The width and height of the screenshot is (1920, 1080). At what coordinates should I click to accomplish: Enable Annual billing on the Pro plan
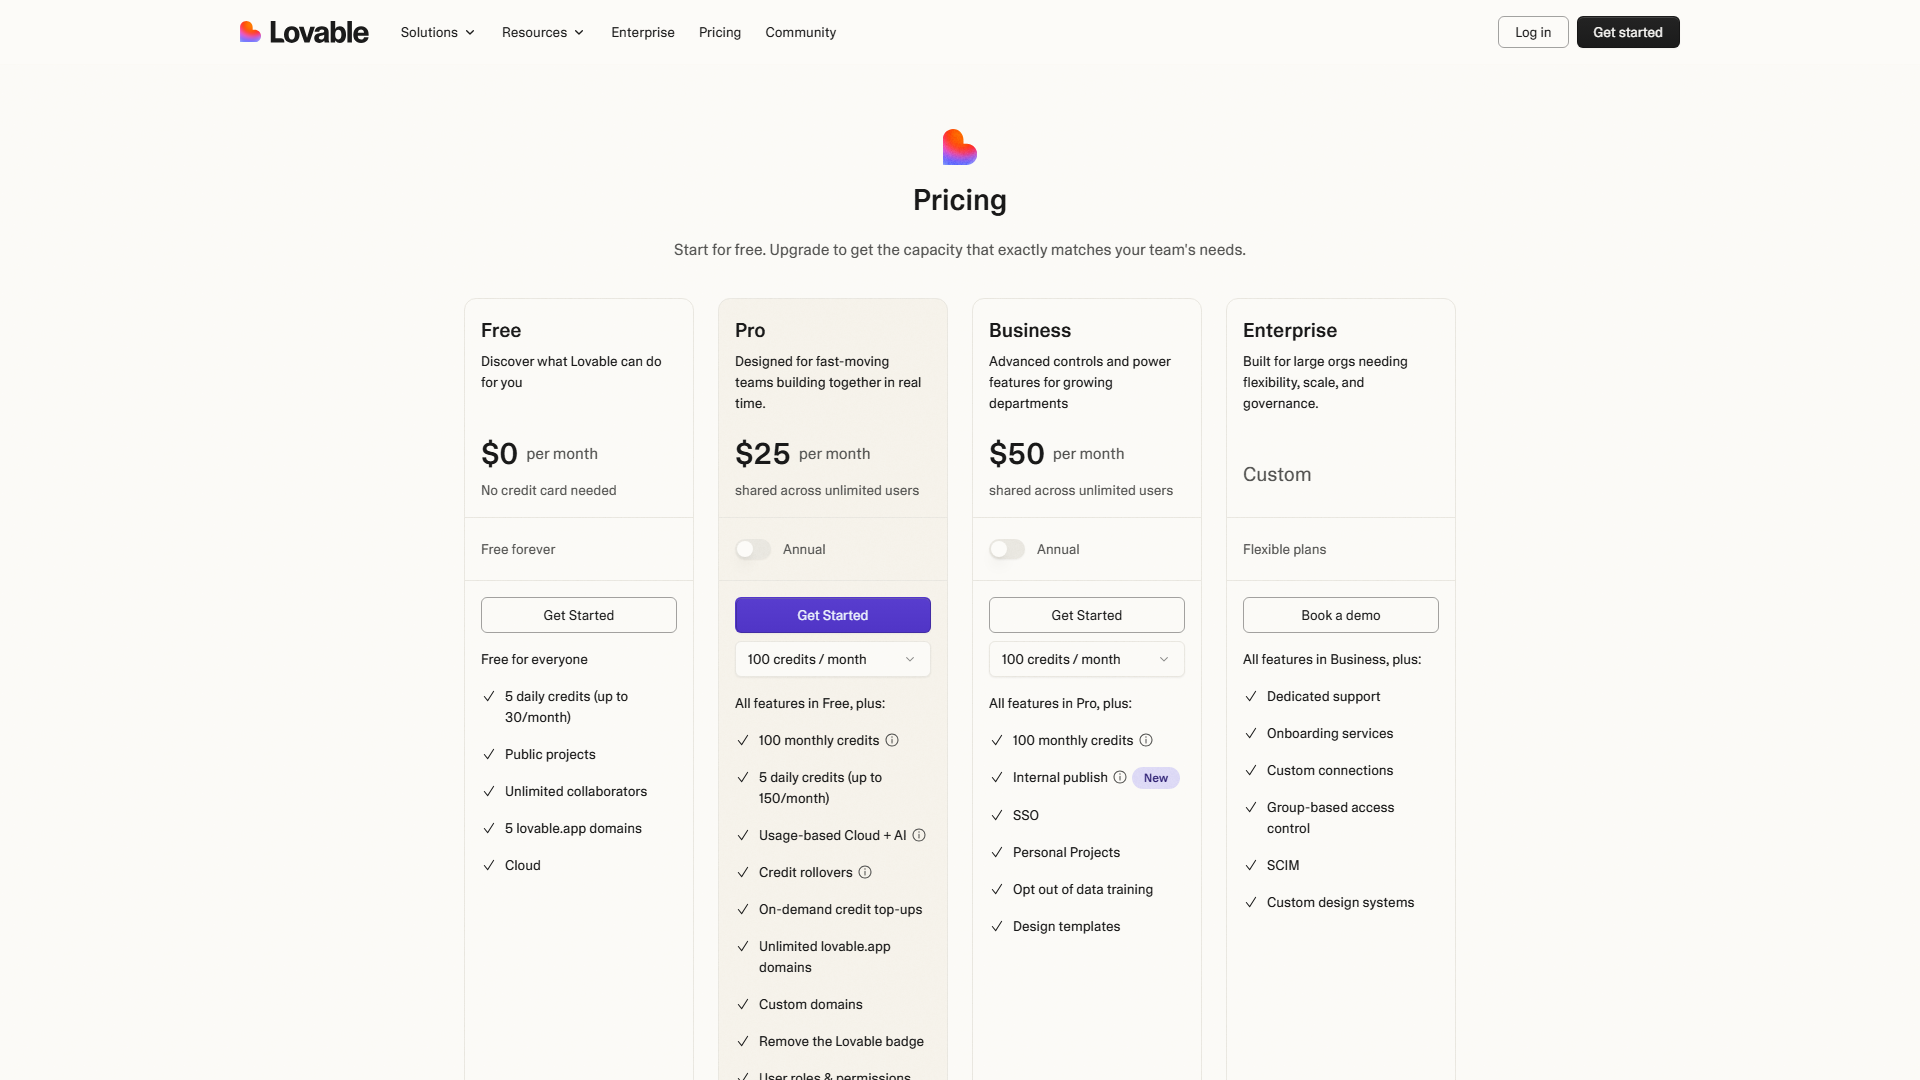[x=752, y=549]
